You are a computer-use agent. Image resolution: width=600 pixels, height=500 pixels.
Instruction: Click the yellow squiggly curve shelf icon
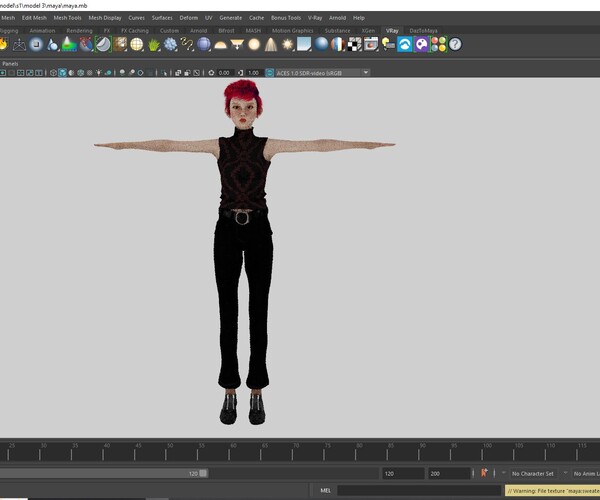[x=187, y=44]
